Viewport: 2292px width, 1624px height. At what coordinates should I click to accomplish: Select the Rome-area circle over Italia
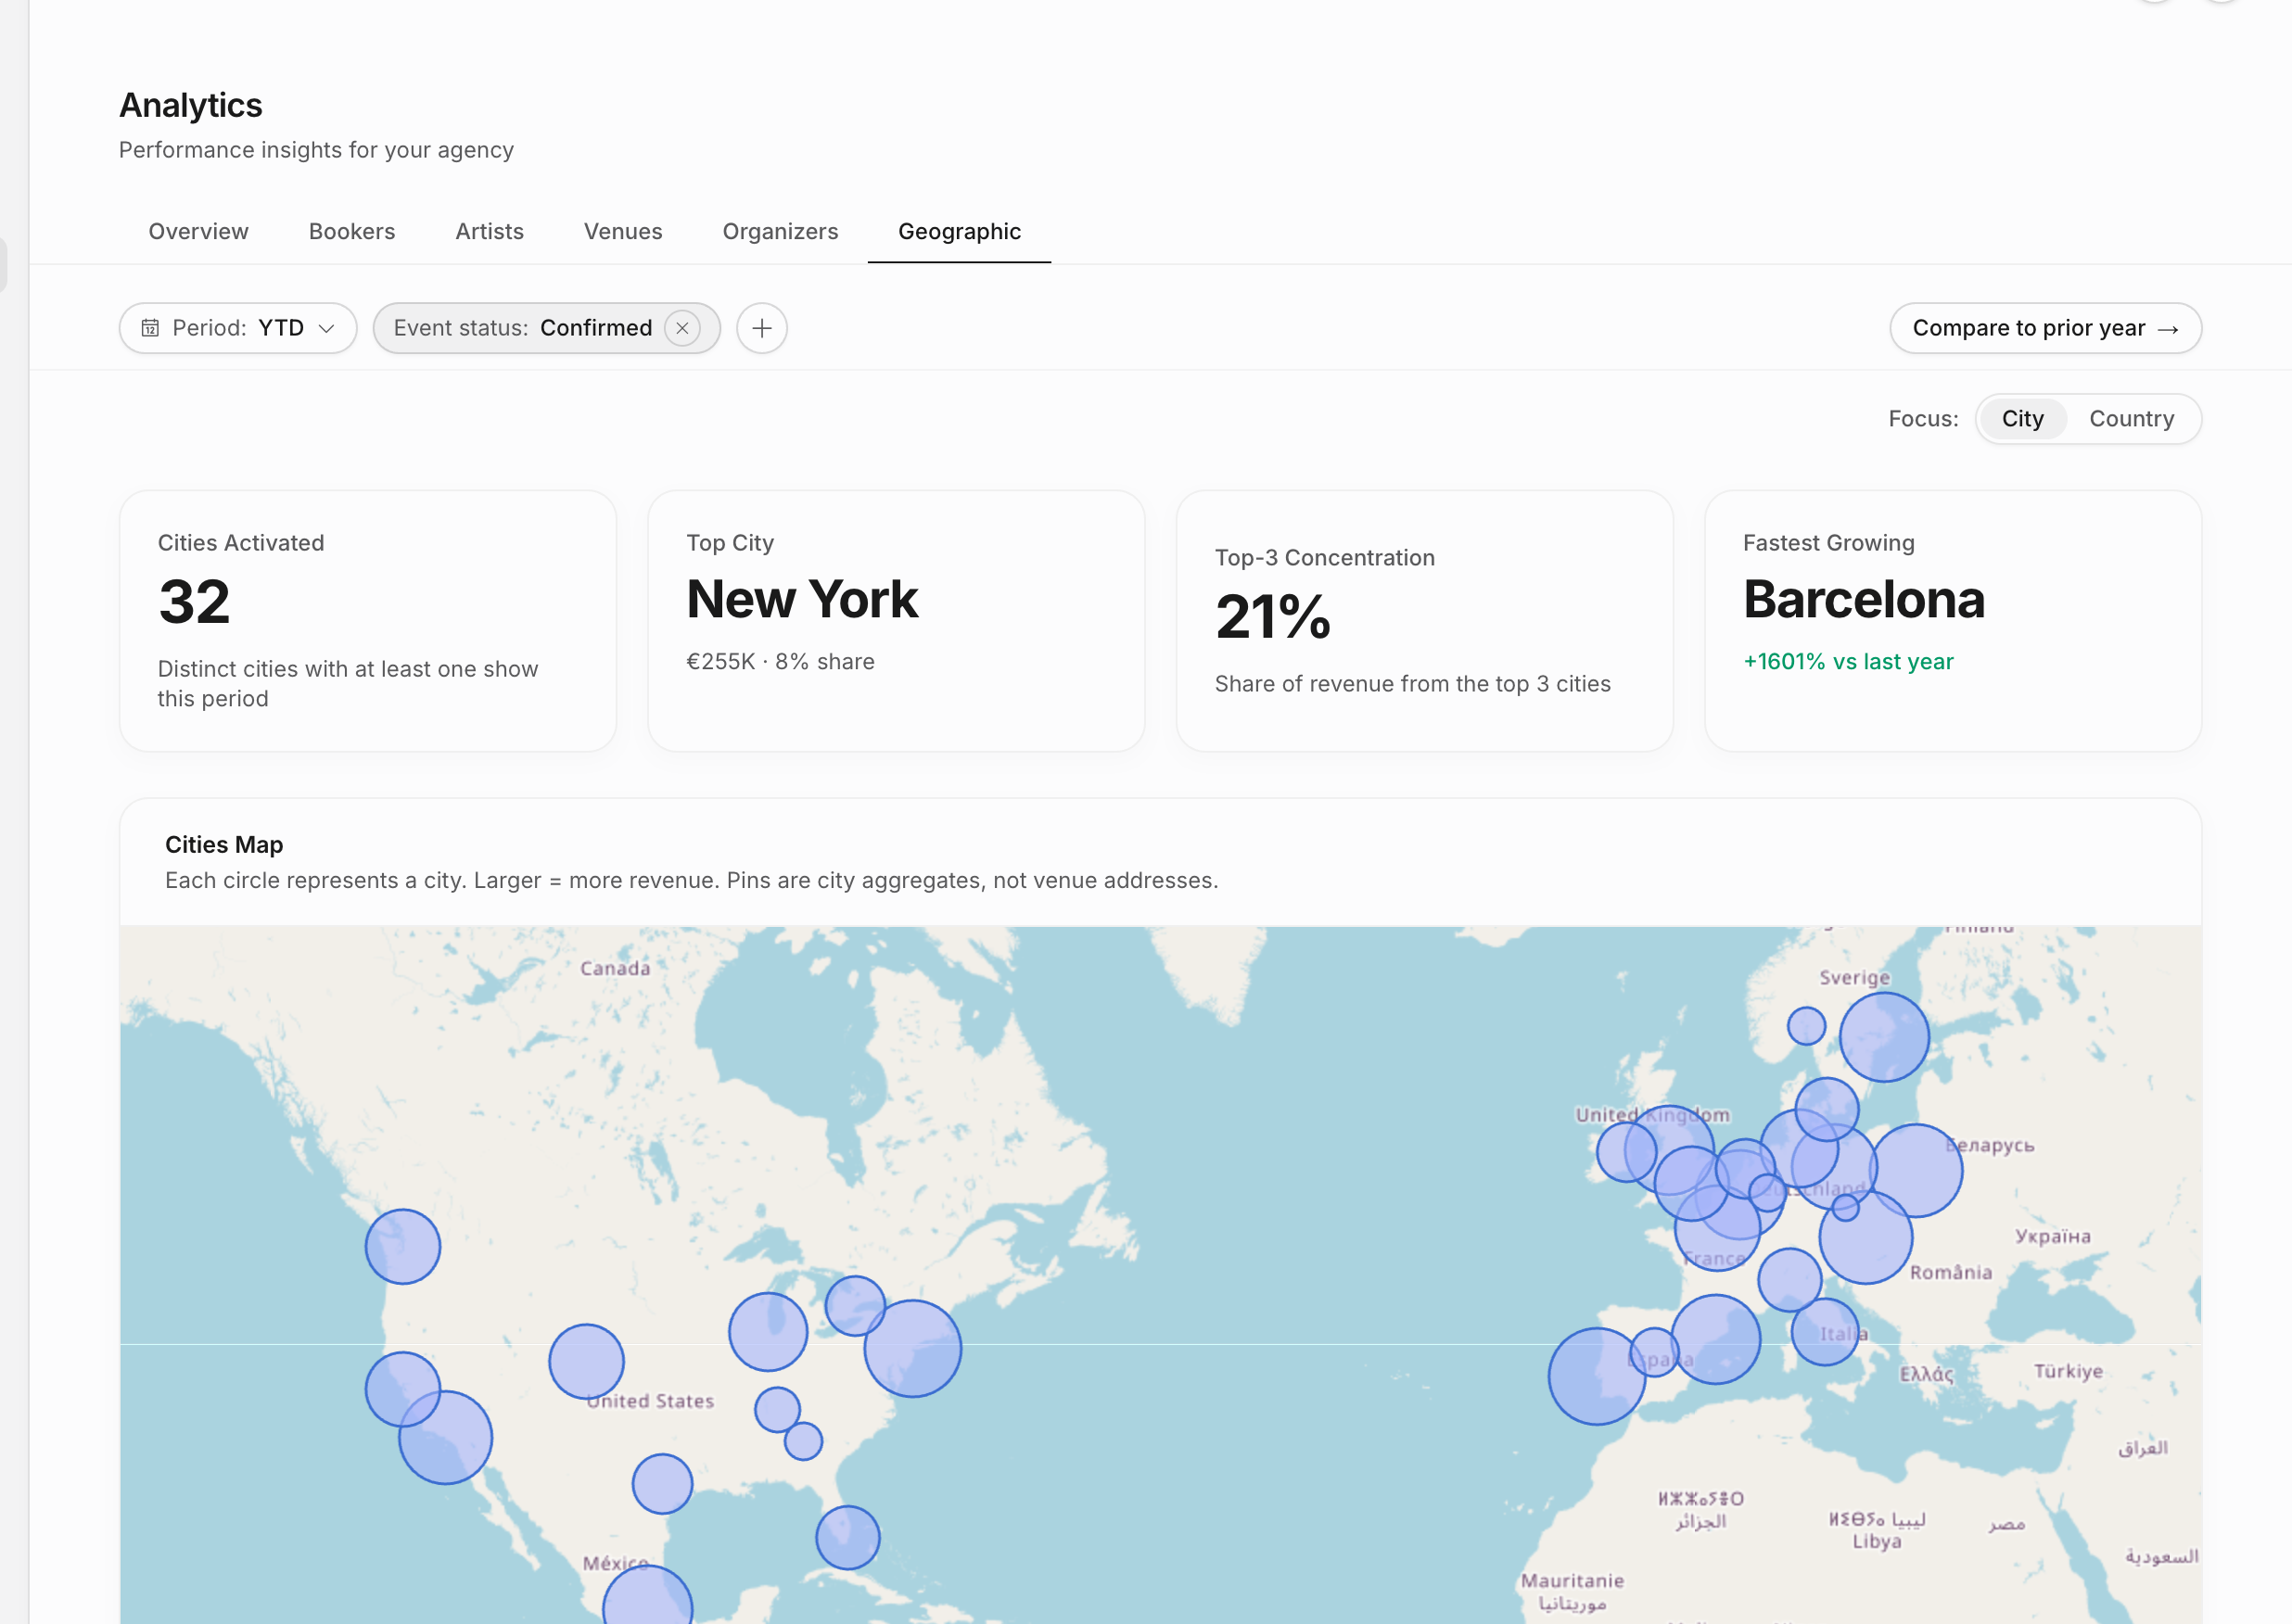click(x=1825, y=1332)
